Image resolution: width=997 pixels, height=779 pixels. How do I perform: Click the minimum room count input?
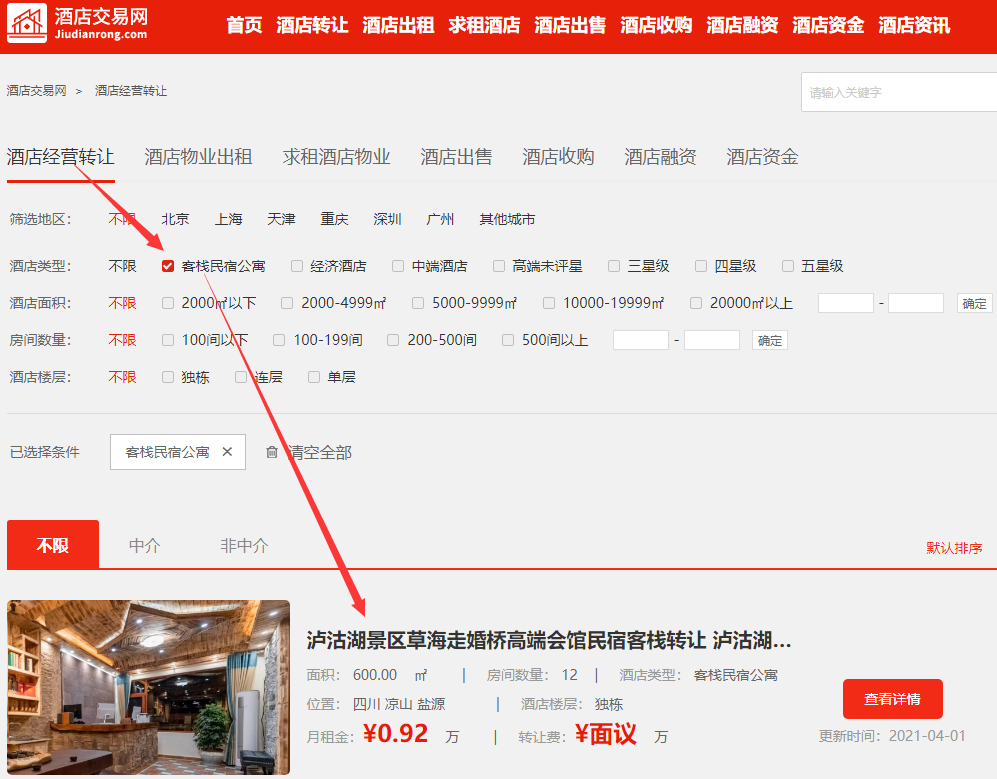click(x=640, y=340)
